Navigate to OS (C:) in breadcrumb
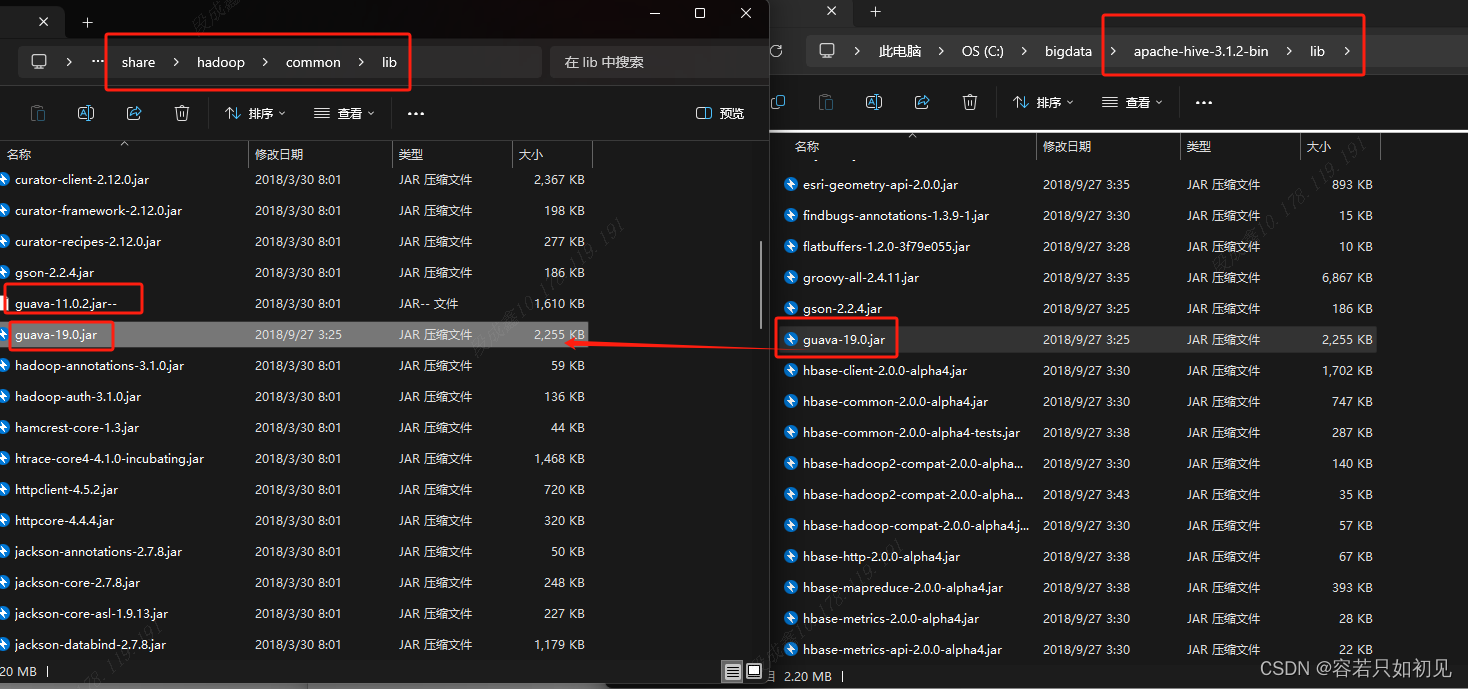1468x689 pixels. tap(982, 51)
